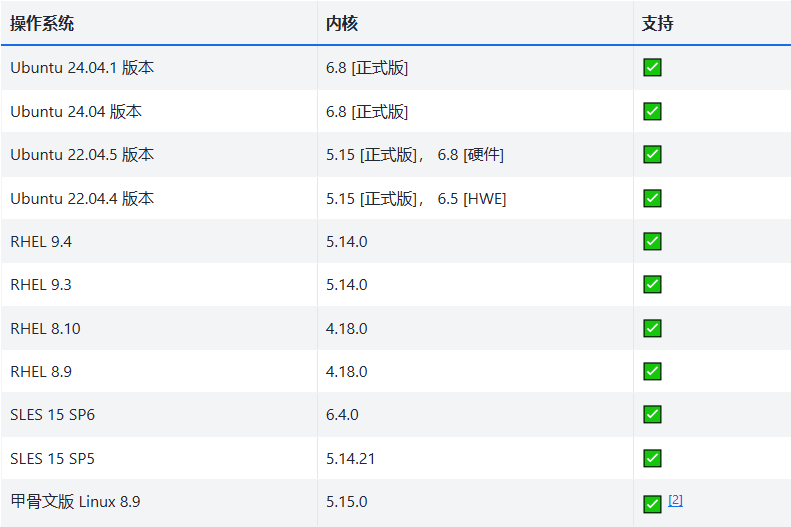Click kernel 4.18.0 in RHEL 8.9 row
The width and height of the screenshot is (791, 527).
[x=347, y=372]
